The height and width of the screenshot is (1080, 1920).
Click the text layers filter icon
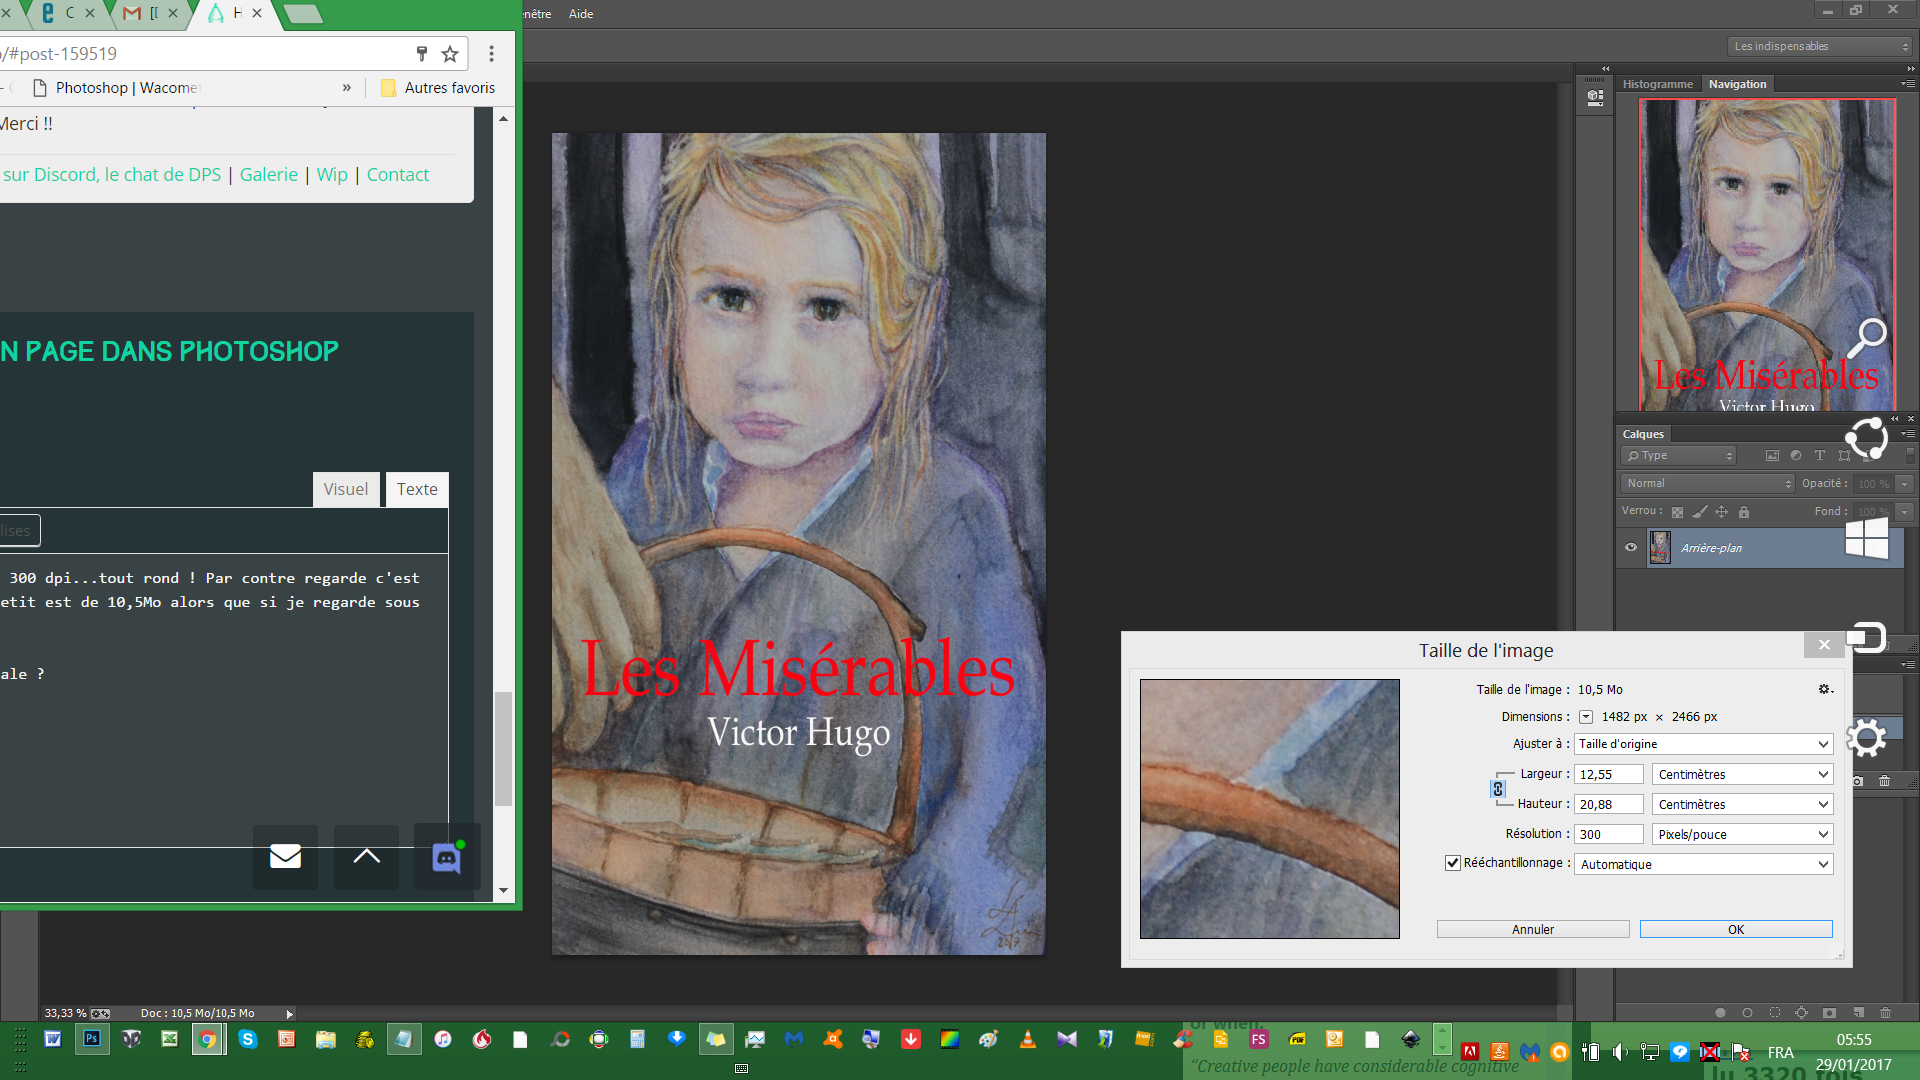click(1820, 456)
